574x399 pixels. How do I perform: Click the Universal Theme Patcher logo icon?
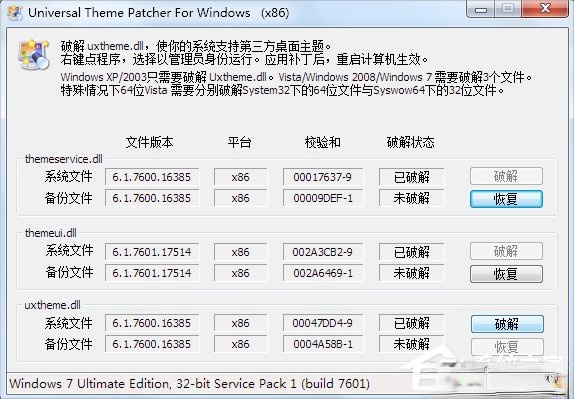(33, 55)
